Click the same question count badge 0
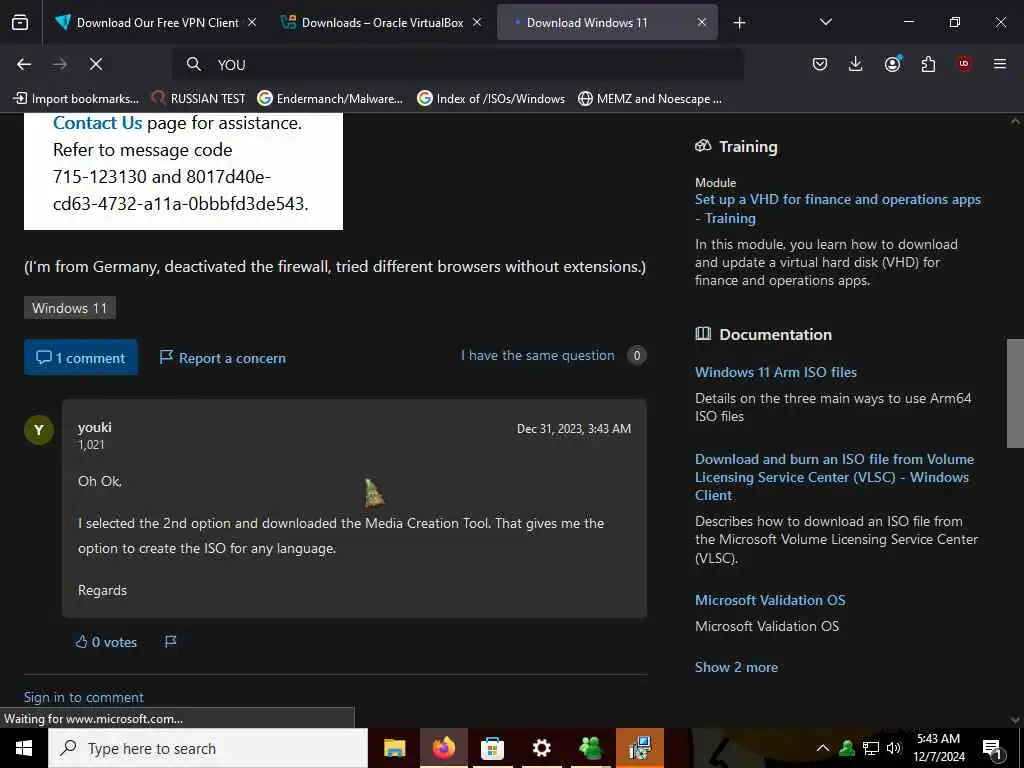The image size is (1024, 768). [637, 355]
